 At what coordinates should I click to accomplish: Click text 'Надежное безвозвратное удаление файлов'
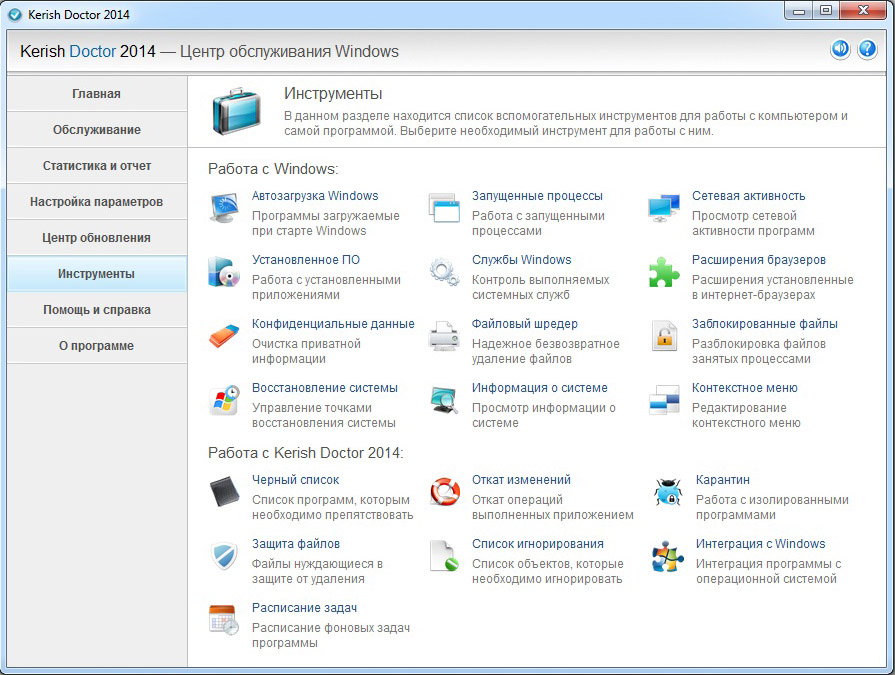coord(545,351)
